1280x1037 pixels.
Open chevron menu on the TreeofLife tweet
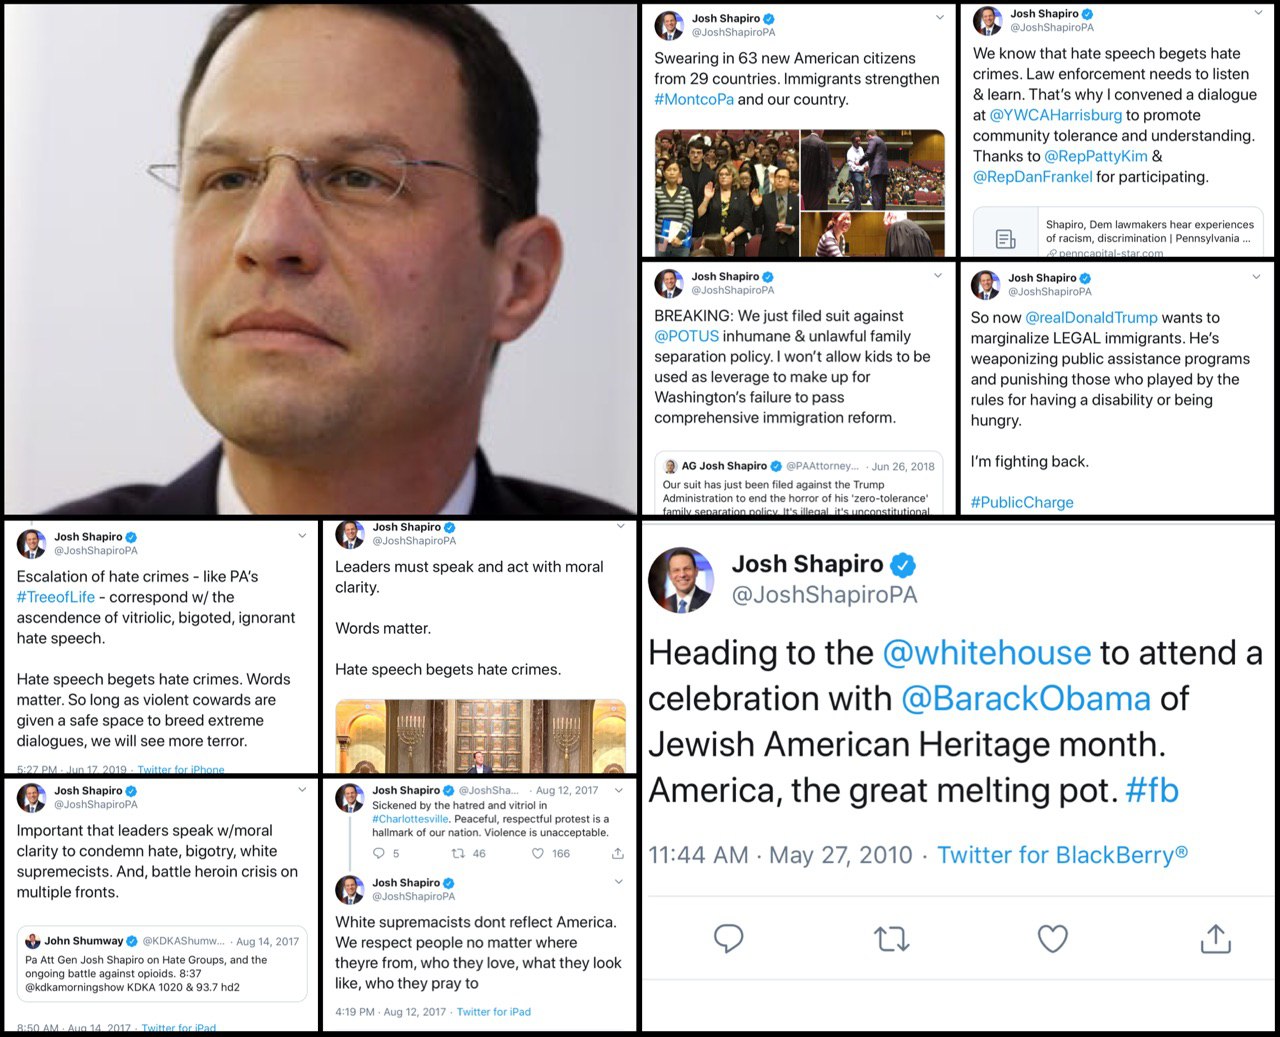[302, 536]
